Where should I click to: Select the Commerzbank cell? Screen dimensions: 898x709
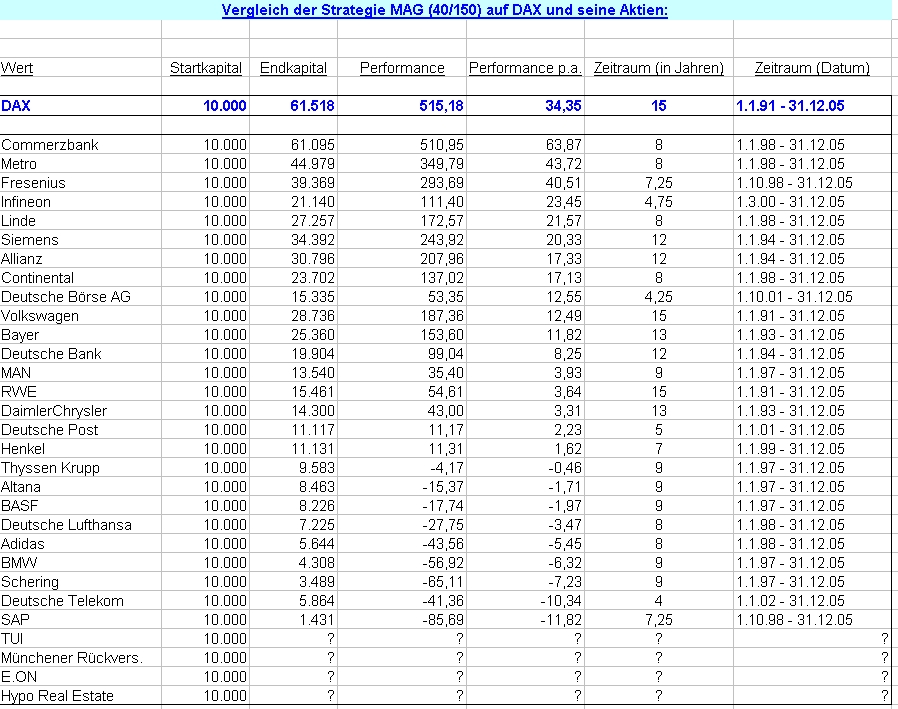[50, 145]
